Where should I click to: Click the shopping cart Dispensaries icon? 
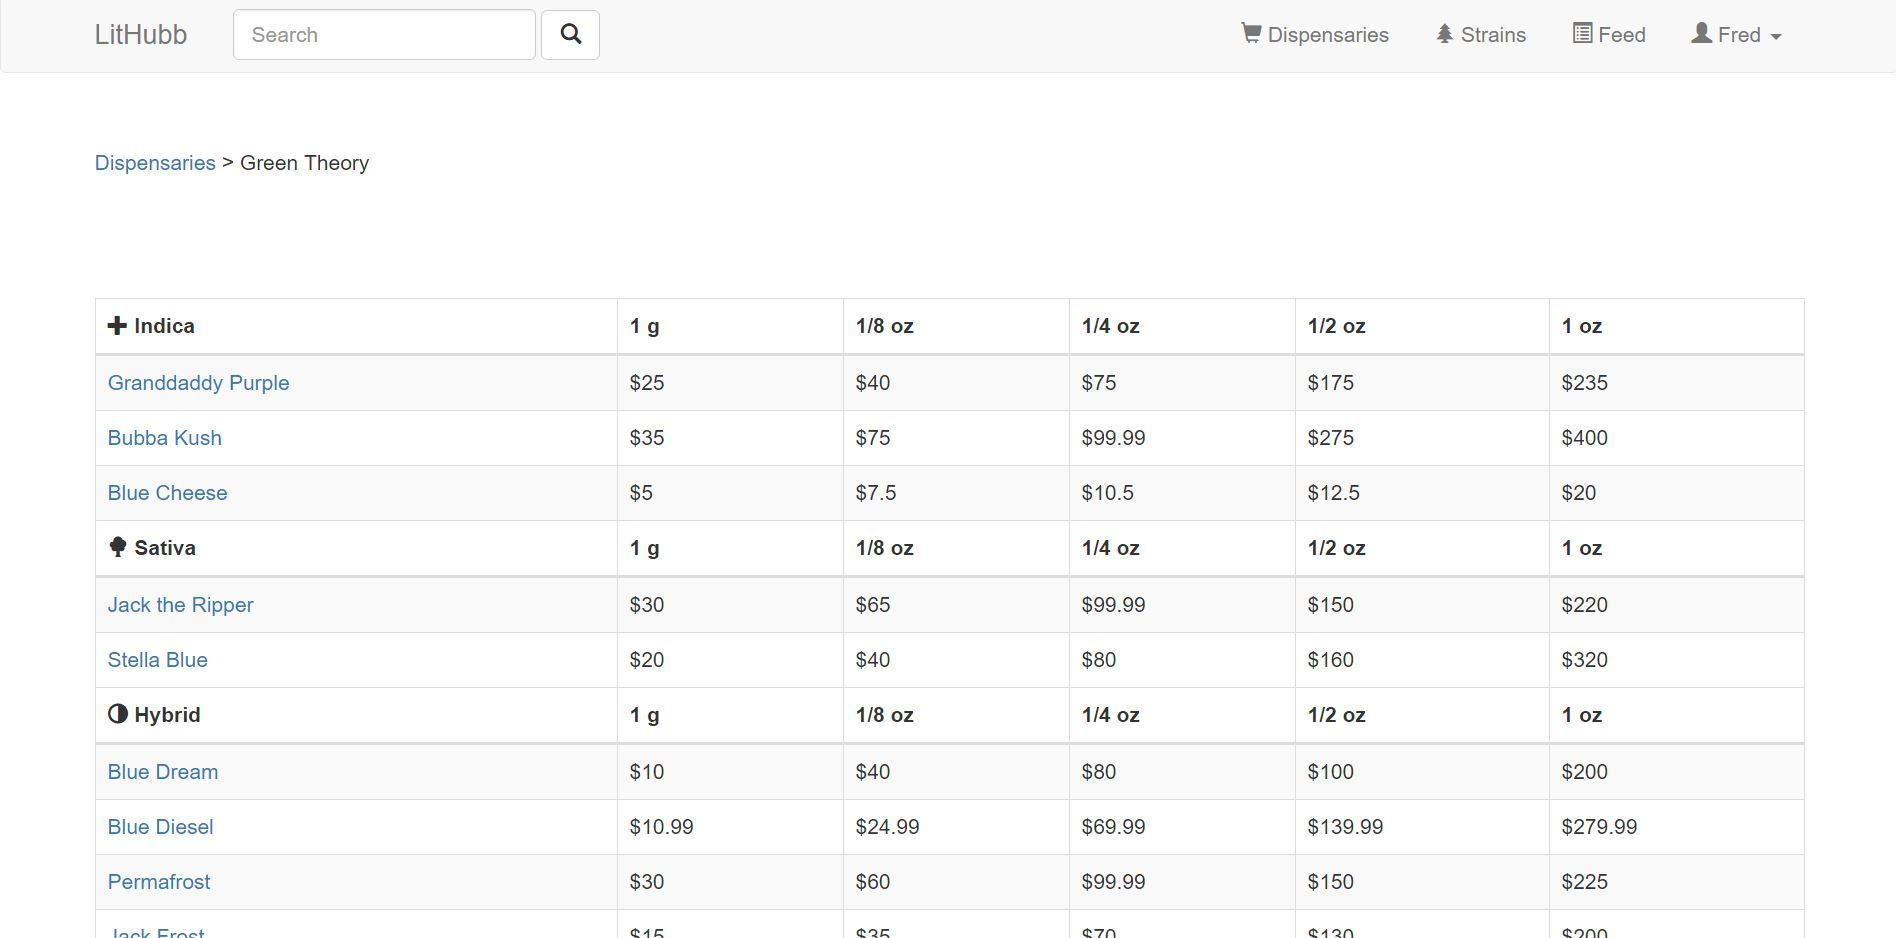pos(1251,34)
